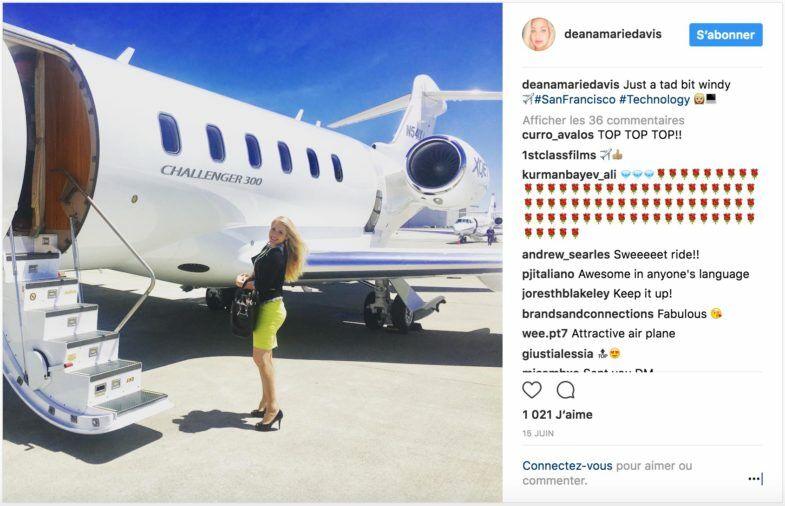Screen dimensions: 785x506
Task: Open the deanamariedavis username in header
Action: (613, 34)
